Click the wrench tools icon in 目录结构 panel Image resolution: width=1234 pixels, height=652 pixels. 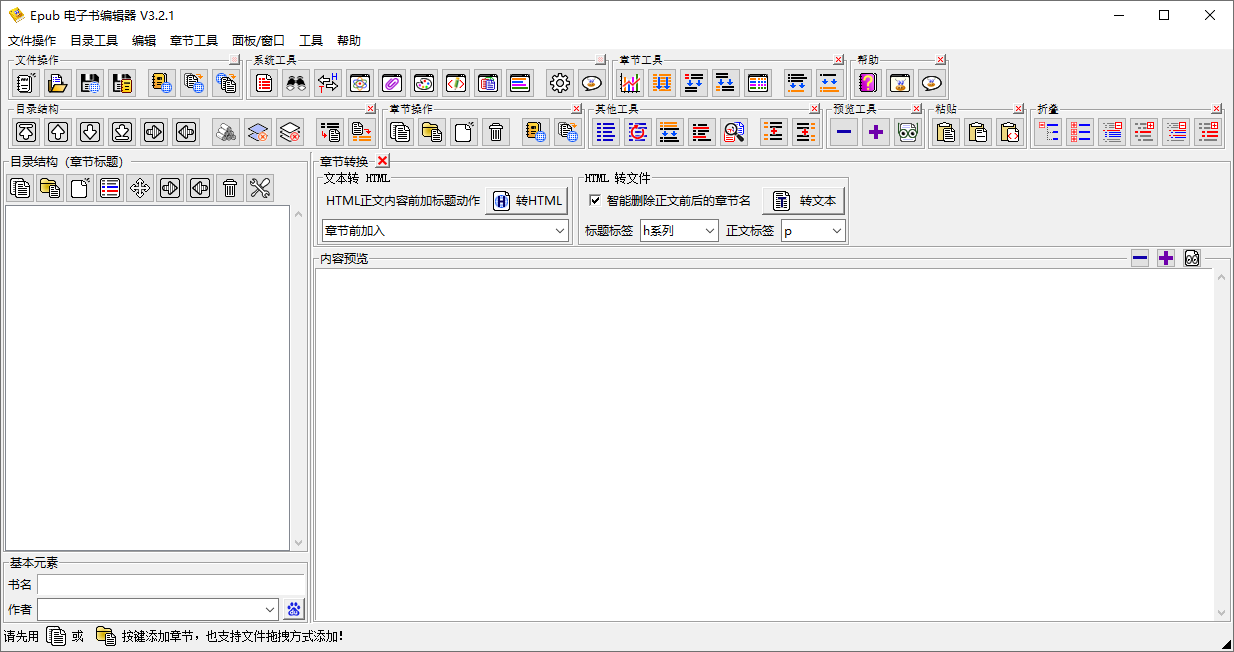point(260,188)
